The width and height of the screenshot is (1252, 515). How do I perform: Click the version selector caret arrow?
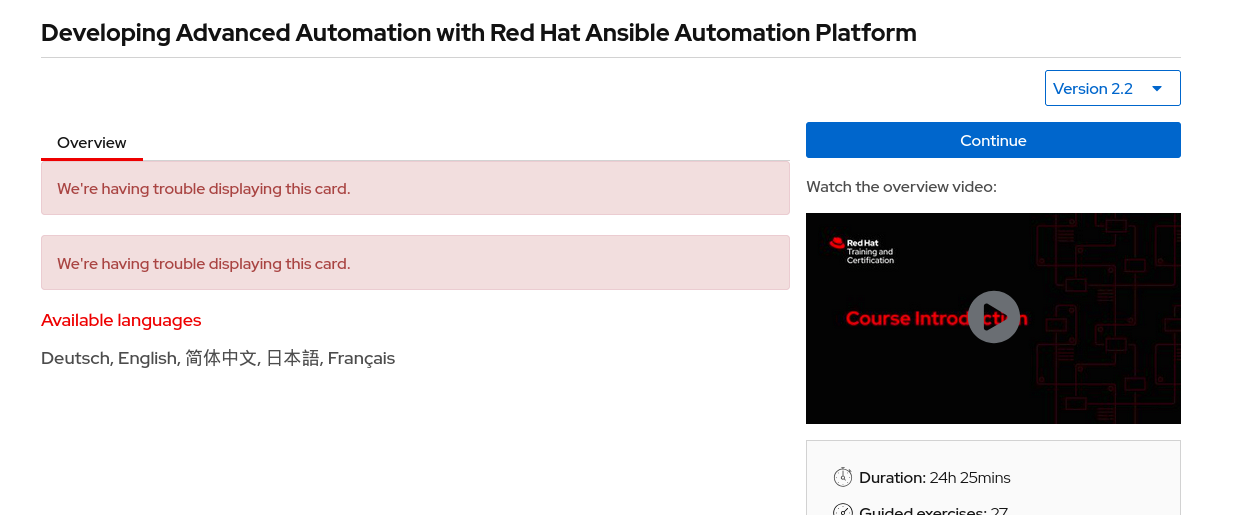coord(1157,88)
